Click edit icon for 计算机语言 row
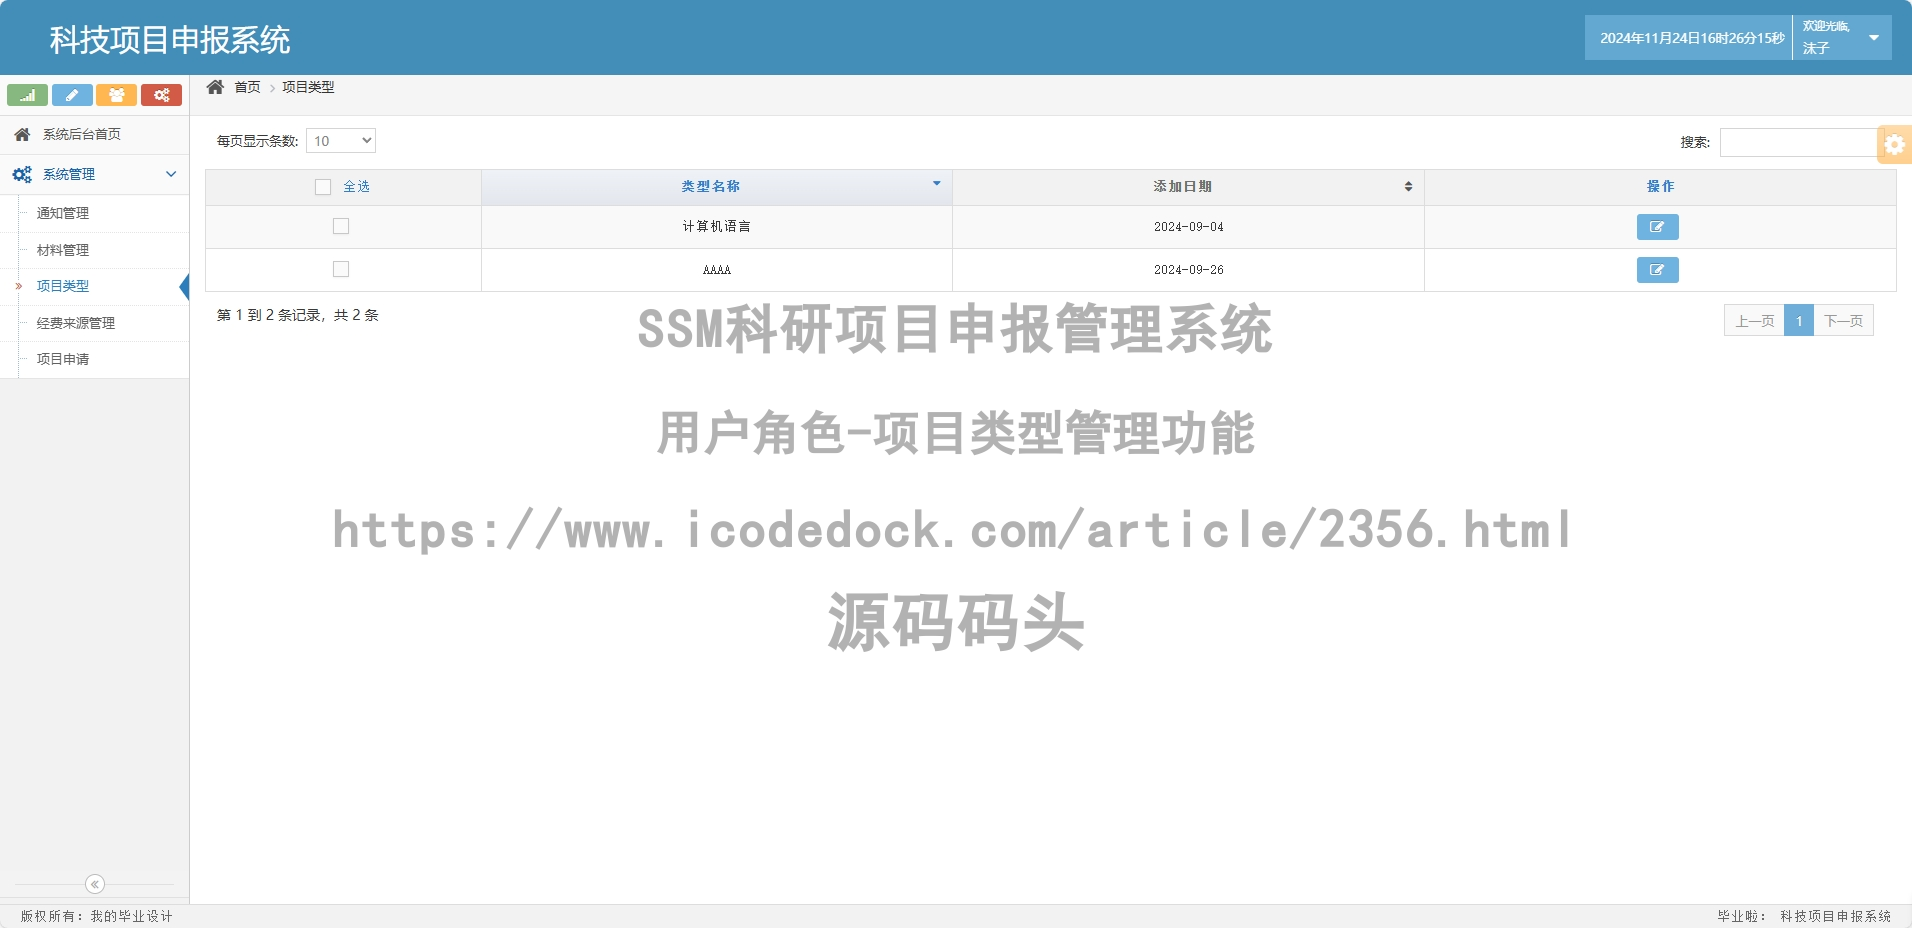 [1657, 227]
